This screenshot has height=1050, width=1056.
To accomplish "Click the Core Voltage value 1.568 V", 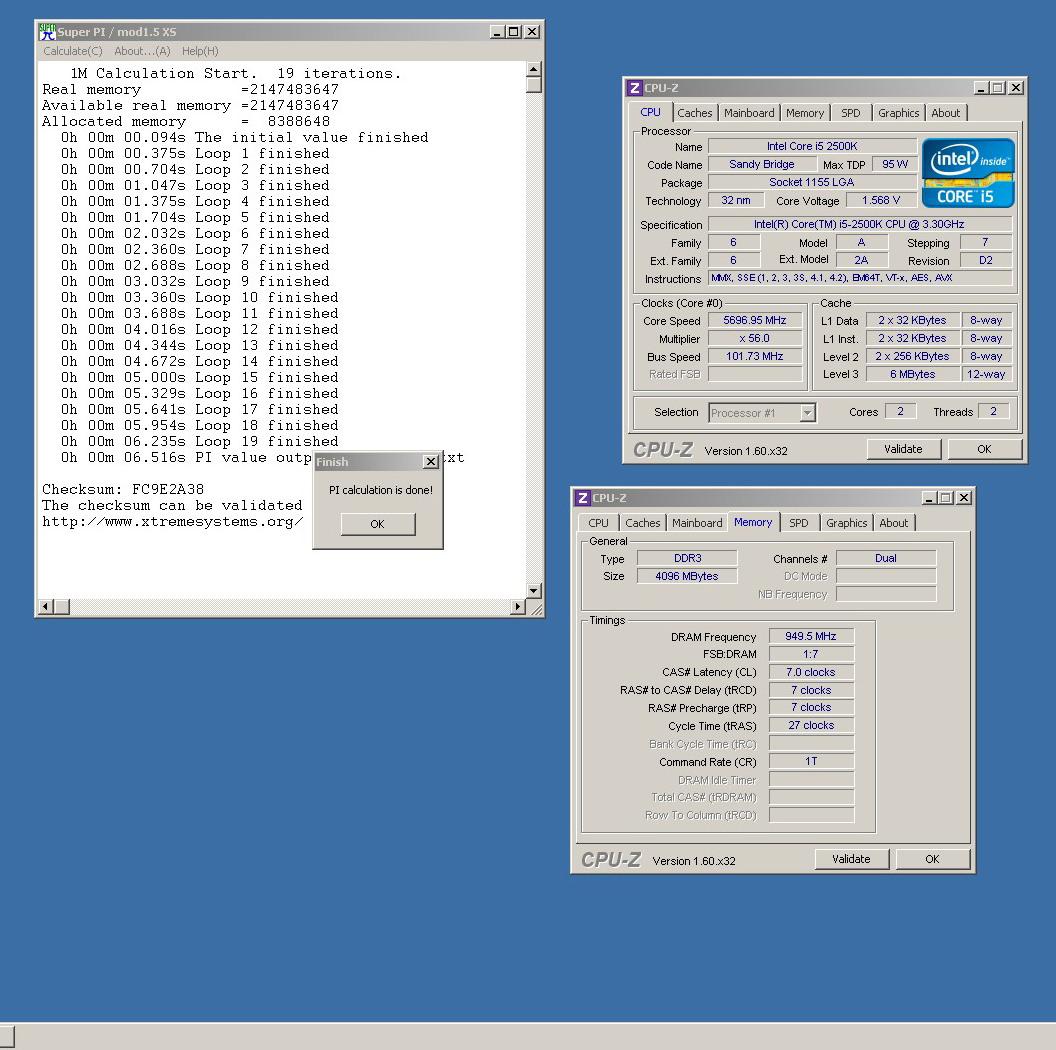I will coord(881,200).
